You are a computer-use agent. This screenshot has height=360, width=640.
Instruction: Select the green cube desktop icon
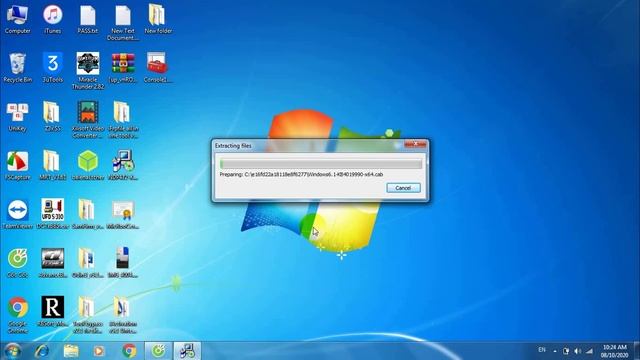coord(88,166)
